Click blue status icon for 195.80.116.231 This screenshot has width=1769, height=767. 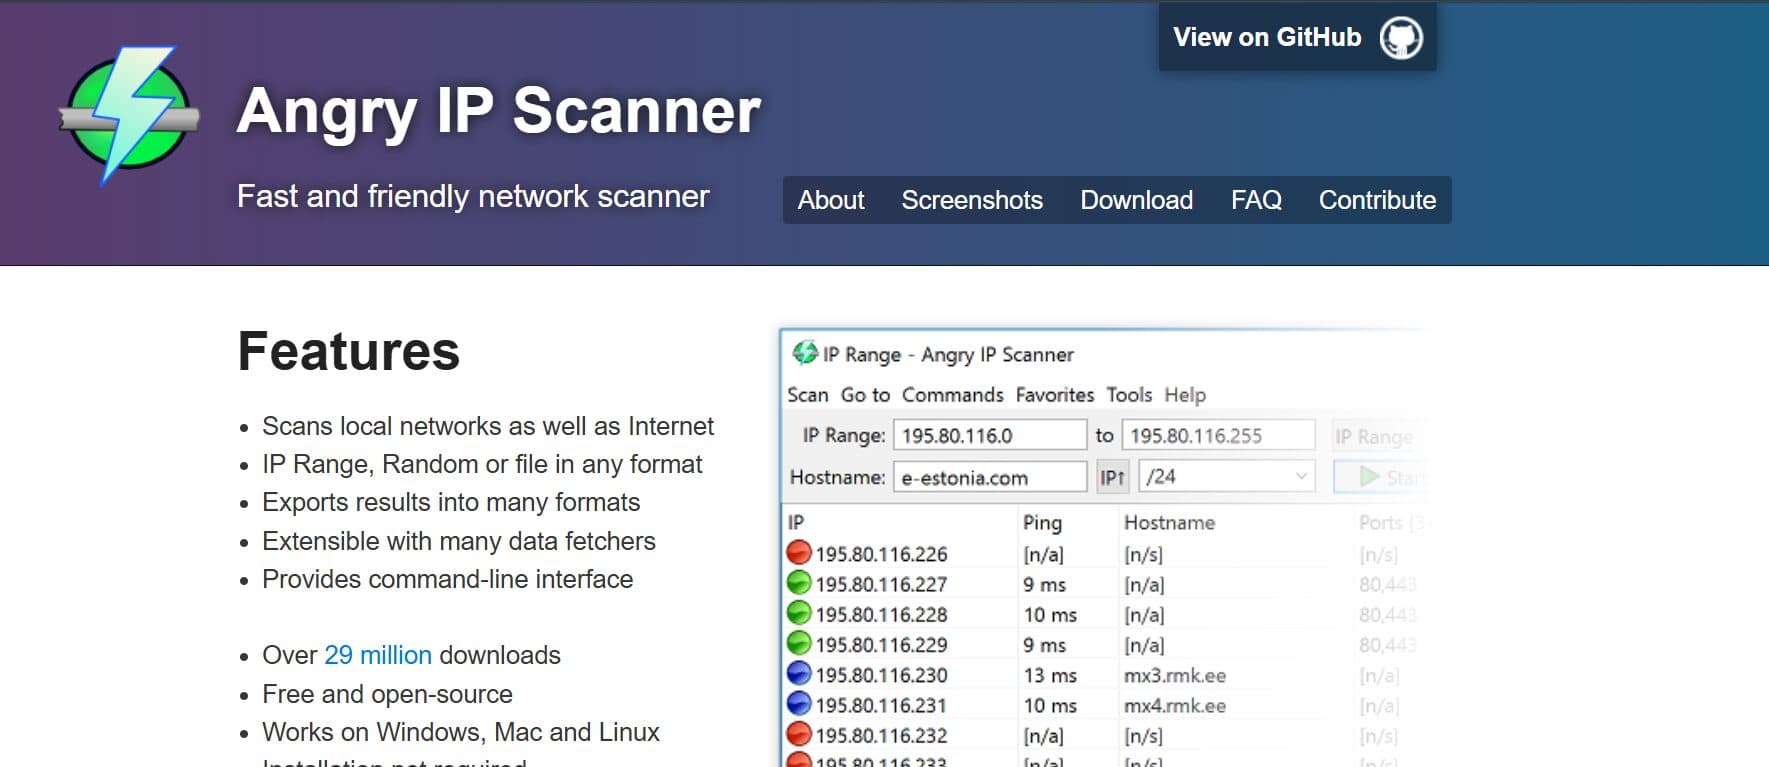coord(798,704)
